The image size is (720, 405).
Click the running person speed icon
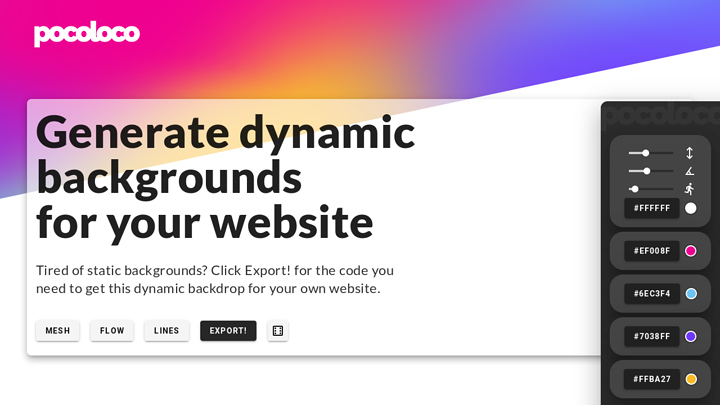coord(689,188)
